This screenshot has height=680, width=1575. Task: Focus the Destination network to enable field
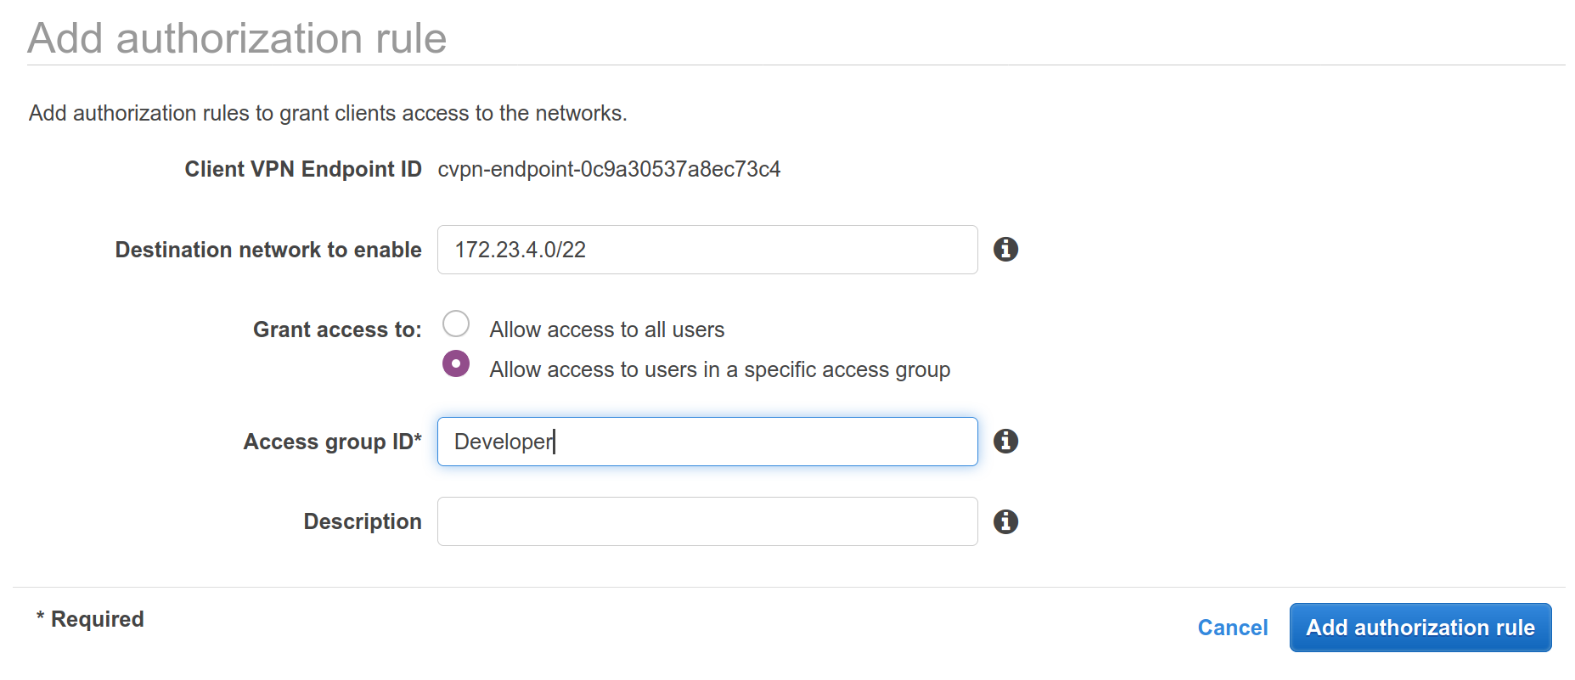coord(706,250)
